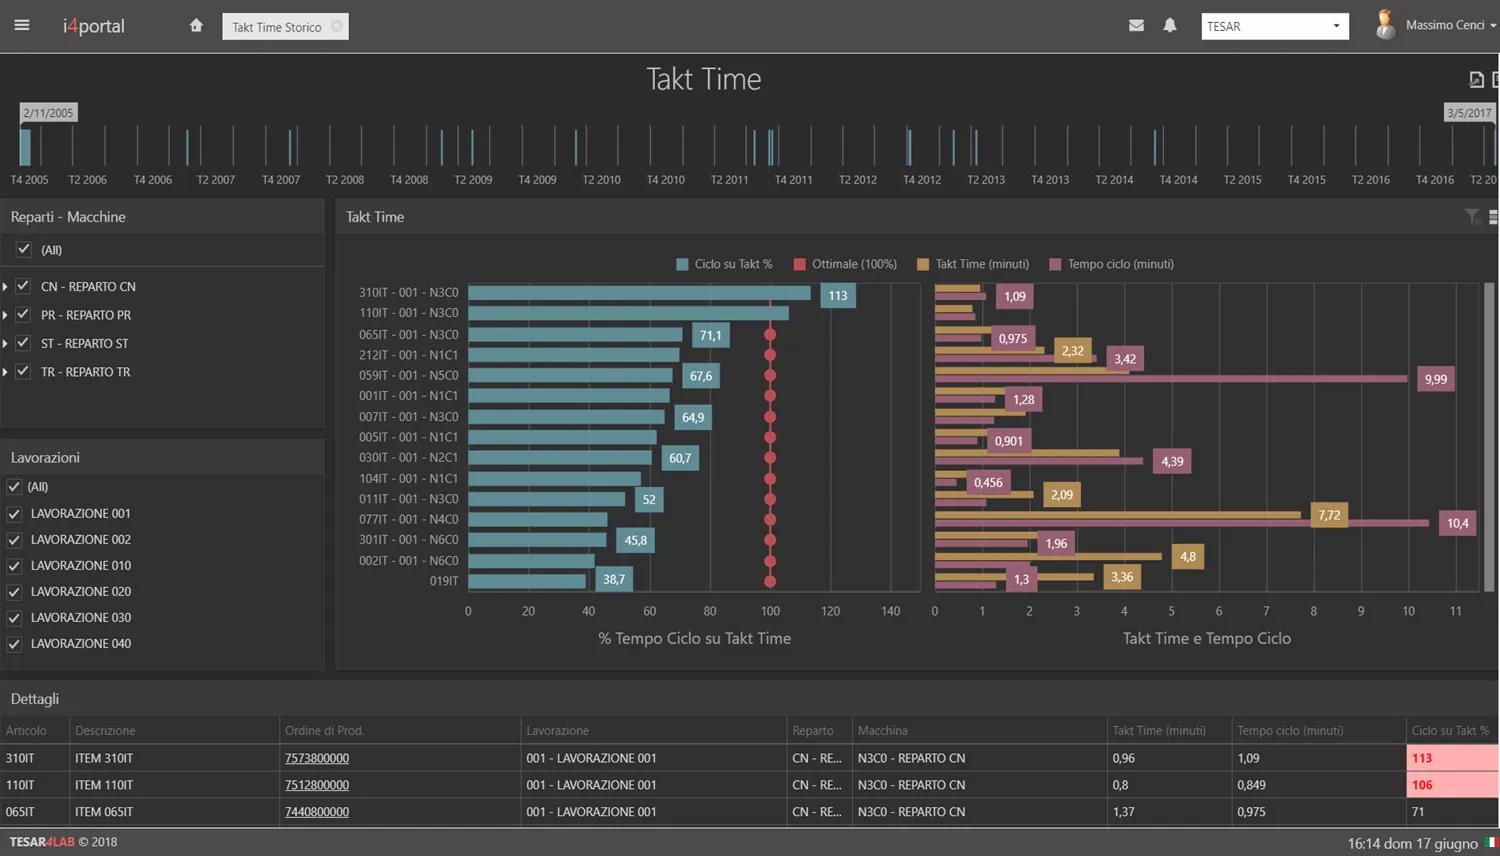Open production order 7573800000 link
This screenshot has height=856, width=1500.
(x=317, y=758)
